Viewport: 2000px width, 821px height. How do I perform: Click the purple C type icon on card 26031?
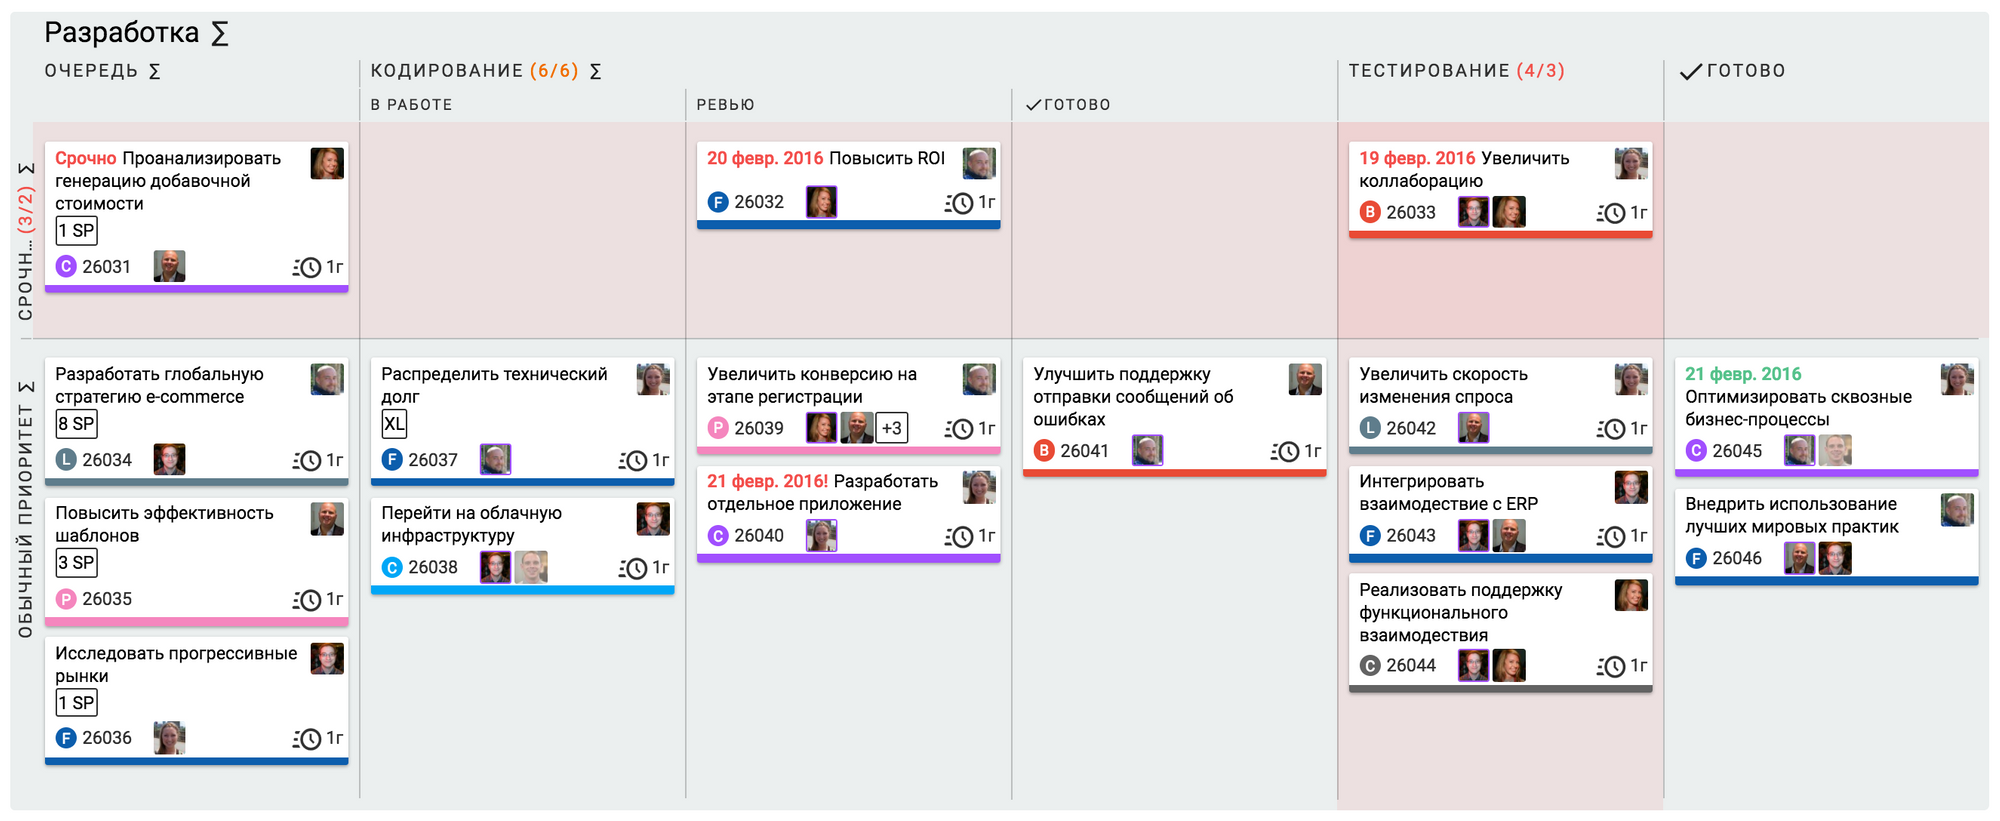tap(66, 266)
